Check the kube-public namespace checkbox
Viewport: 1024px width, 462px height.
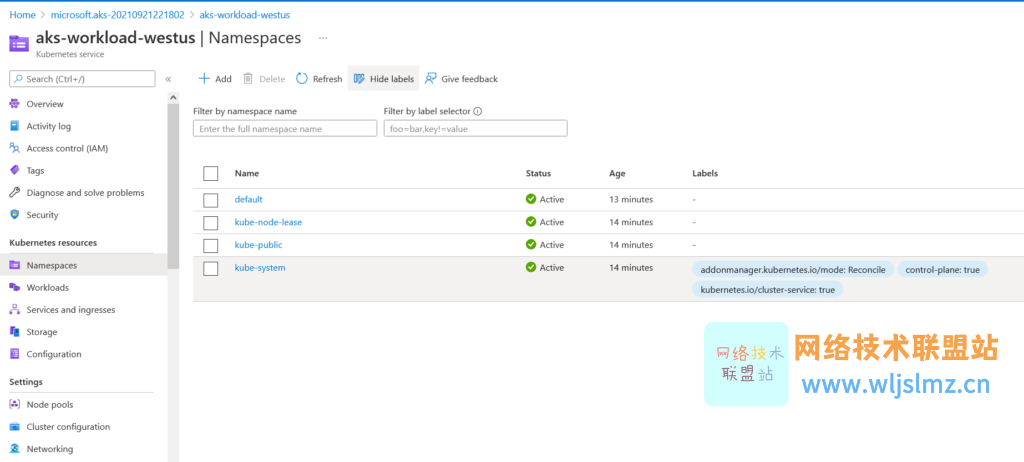210,246
